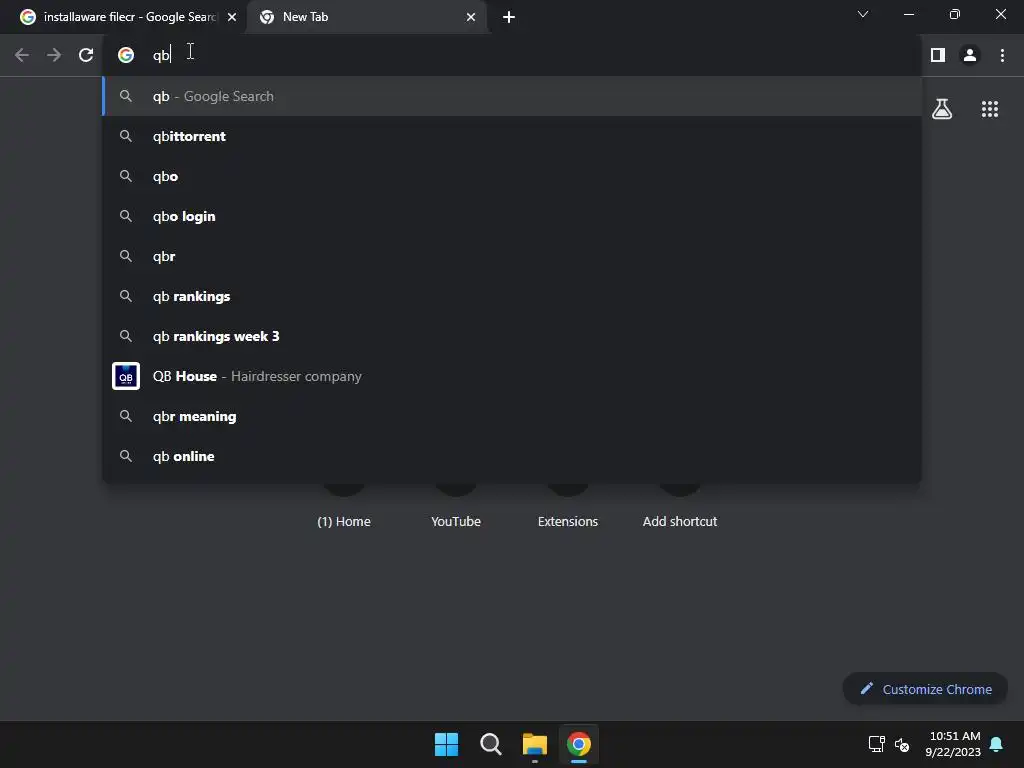
Task: Open a new tab with the plus button
Action: coord(509,17)
